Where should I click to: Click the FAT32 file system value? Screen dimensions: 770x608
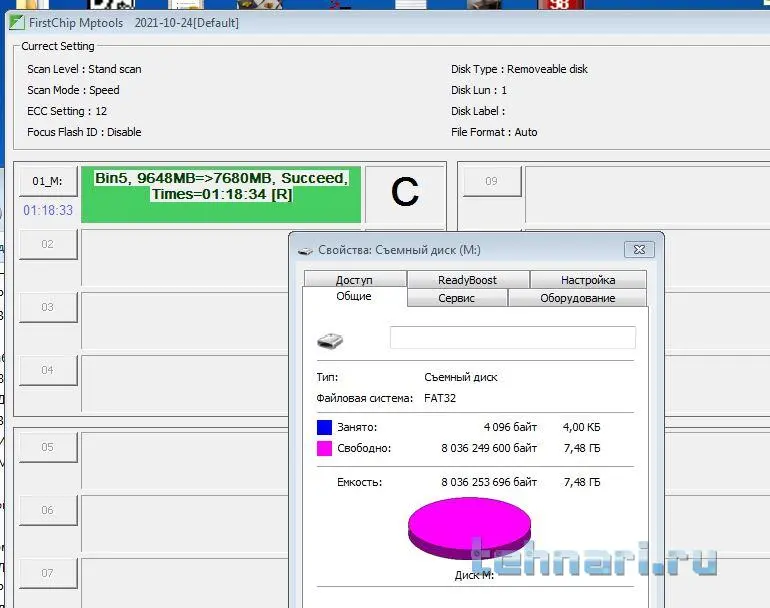(440, 398)
